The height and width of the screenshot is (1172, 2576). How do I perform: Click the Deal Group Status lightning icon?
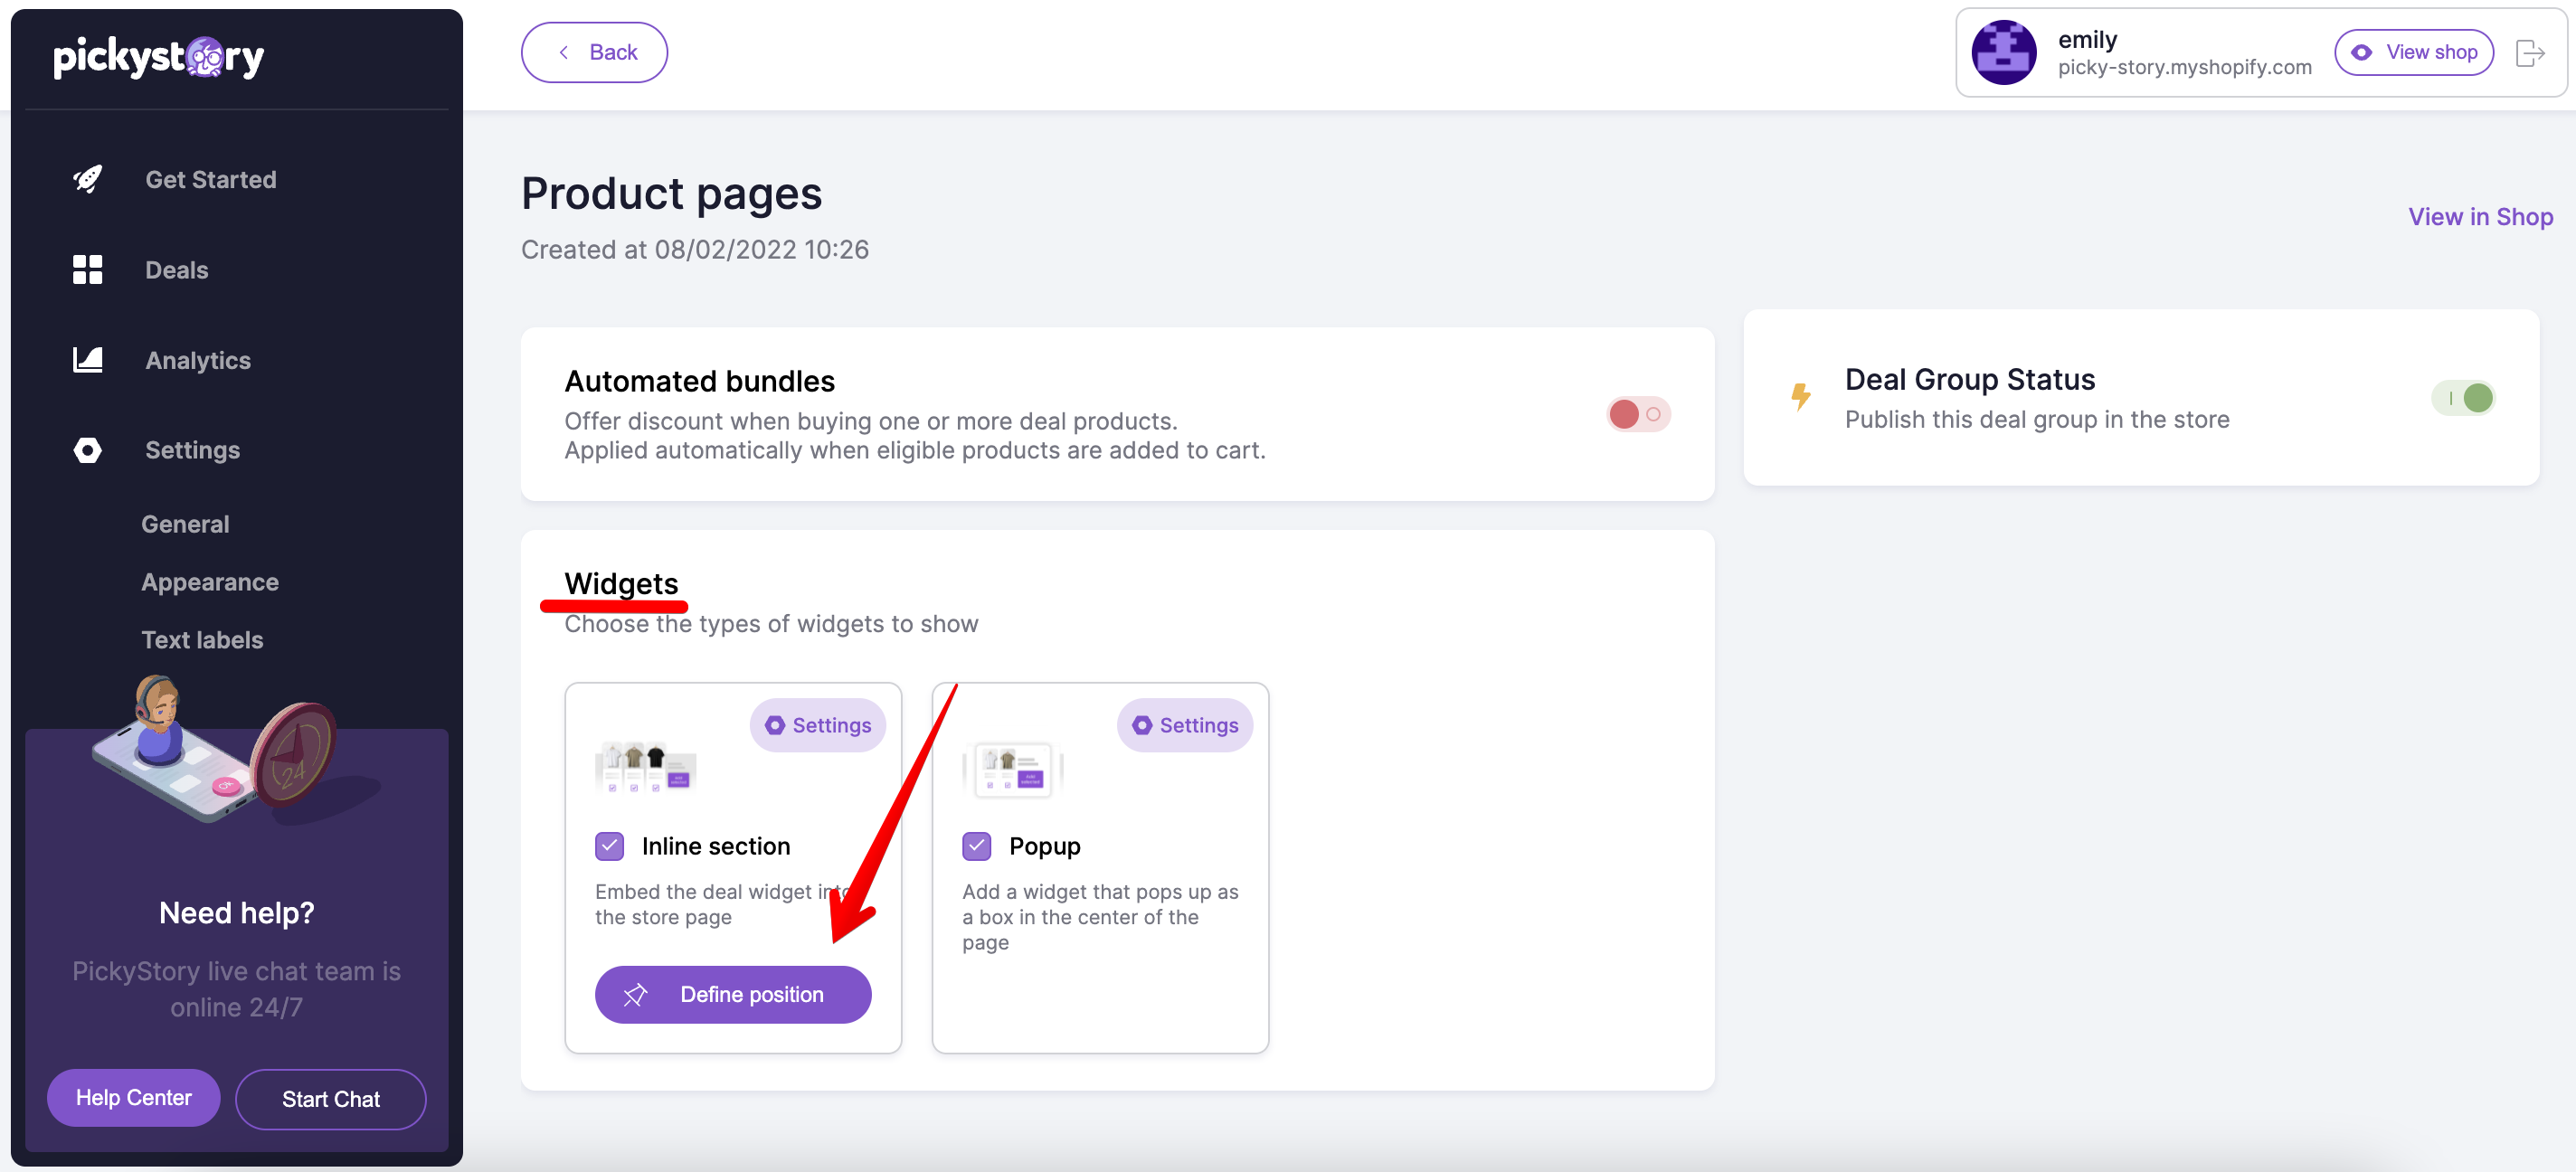[x=1801, y=397]
